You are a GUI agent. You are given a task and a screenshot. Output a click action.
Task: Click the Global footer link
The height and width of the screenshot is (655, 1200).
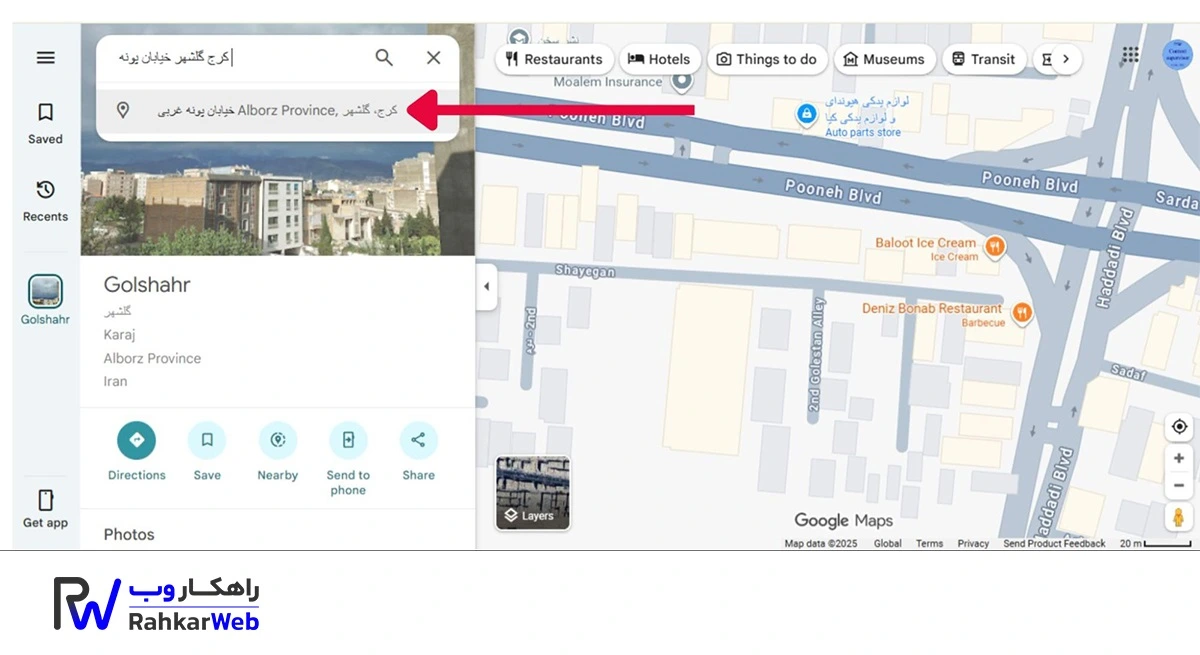coord(887,544)
